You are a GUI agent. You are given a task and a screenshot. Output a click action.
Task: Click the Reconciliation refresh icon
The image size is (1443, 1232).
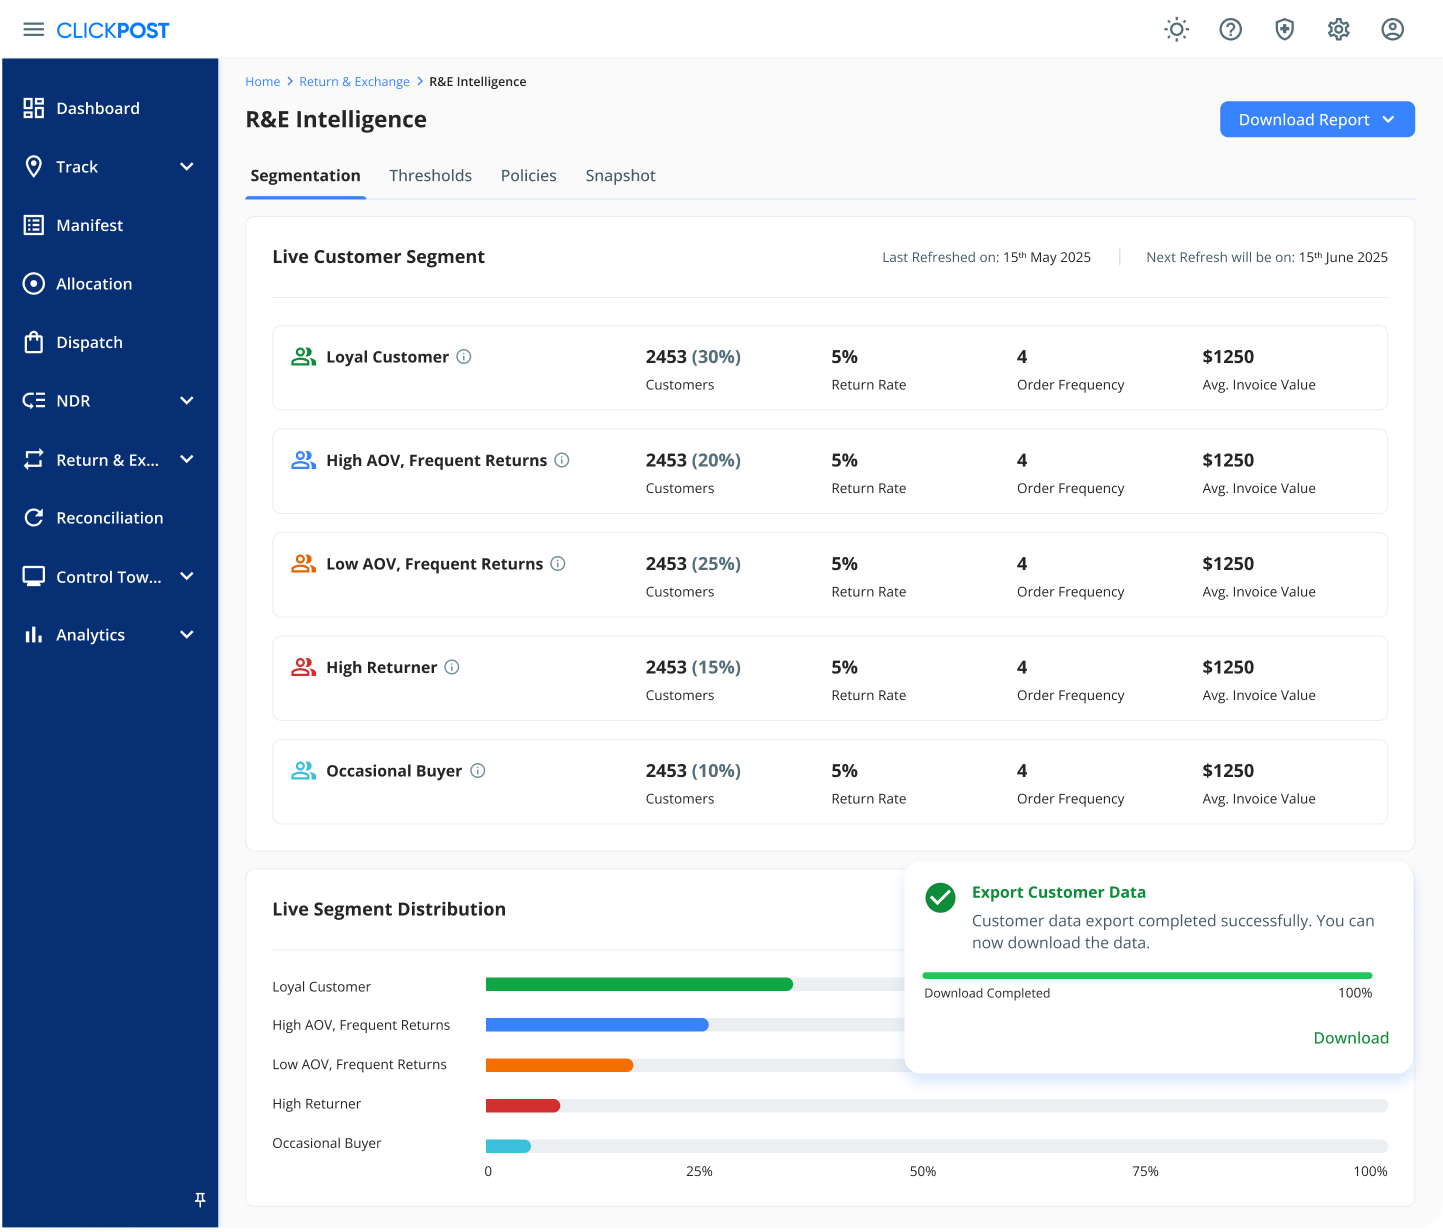click(x=33, y=517)
